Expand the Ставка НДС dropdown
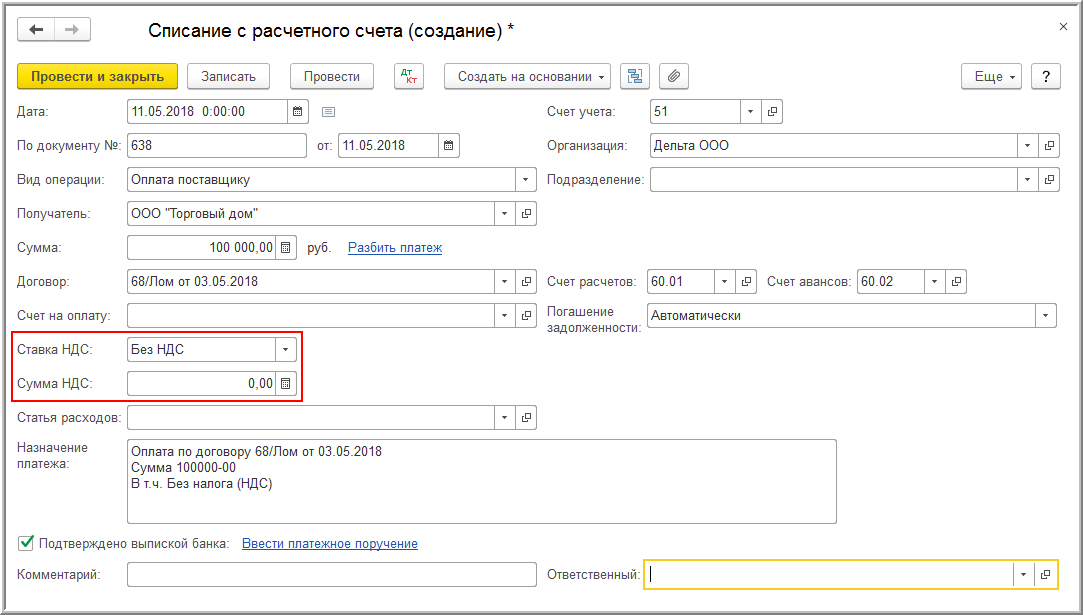The image size is (1083, 615). (x=286, y=349)
